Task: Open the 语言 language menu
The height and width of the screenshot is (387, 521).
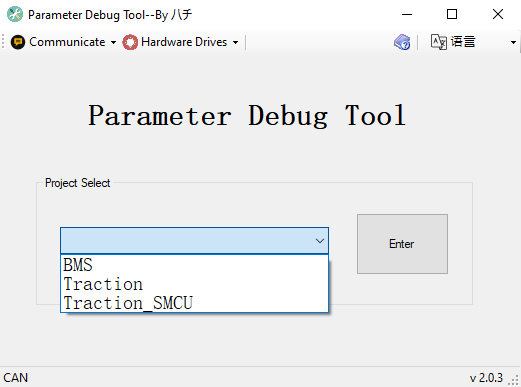Action: pyautogui.click(x=463, y=42)
